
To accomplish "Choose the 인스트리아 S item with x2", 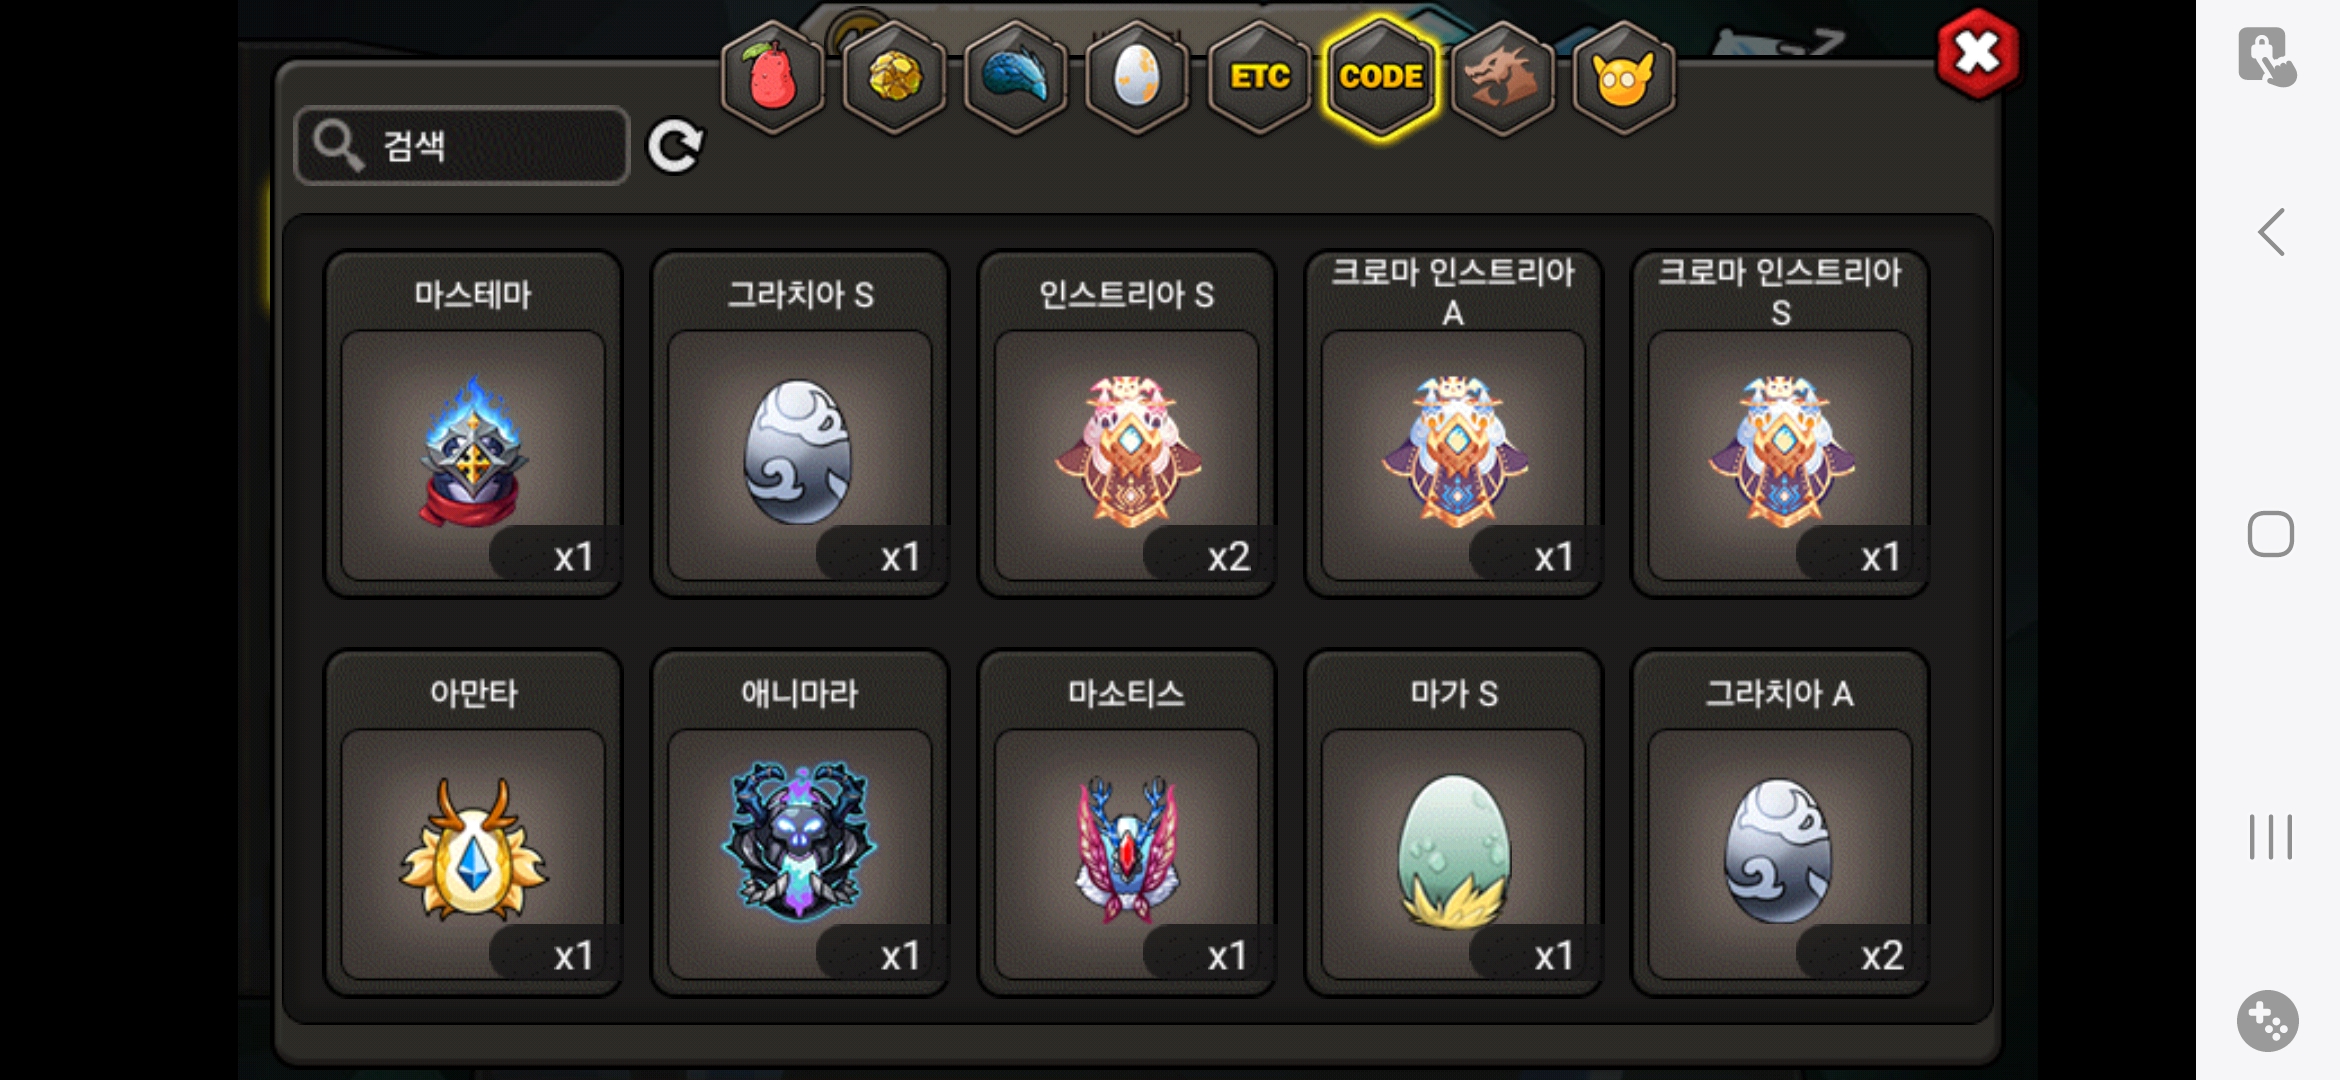I will click(x=1127, y=424).
